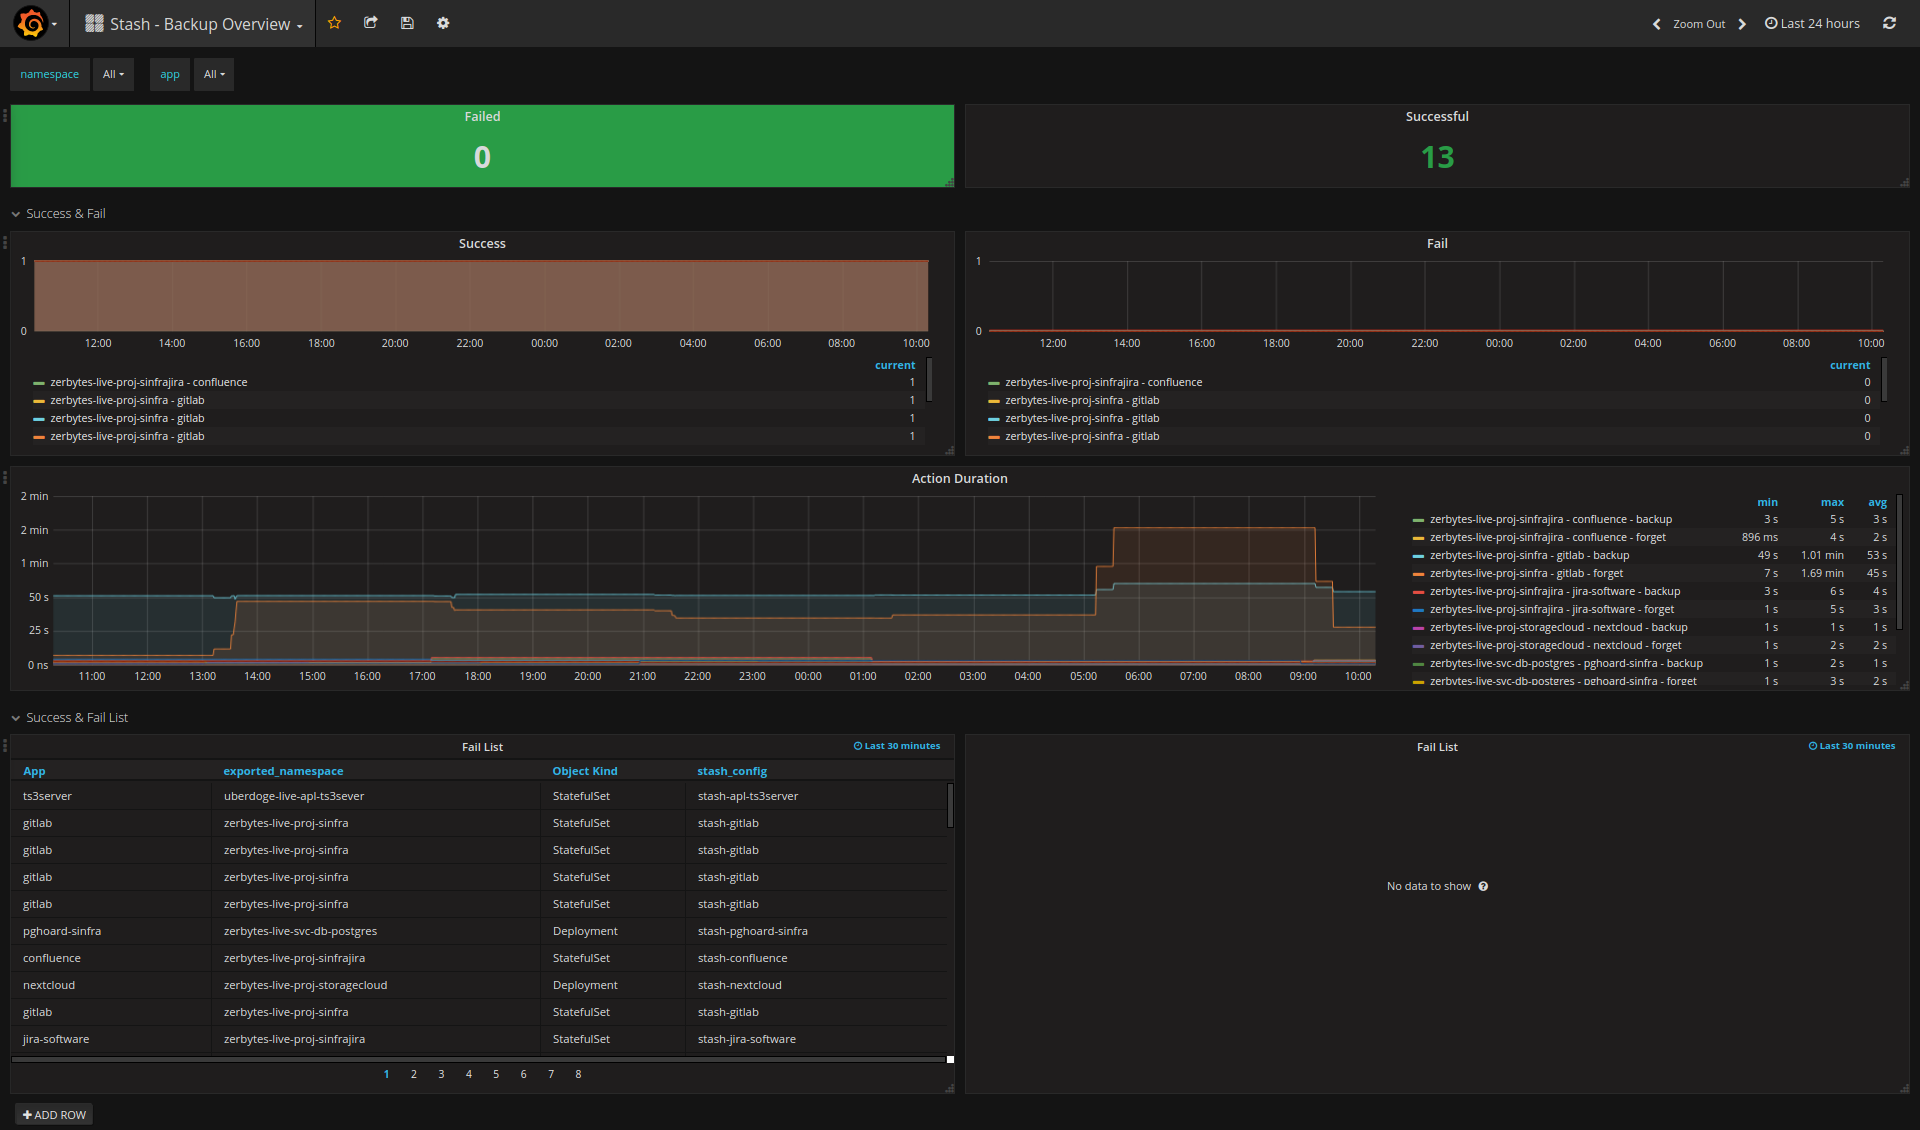
Task: Open the Grafana logo main menu
Action: tap(32, 23)
